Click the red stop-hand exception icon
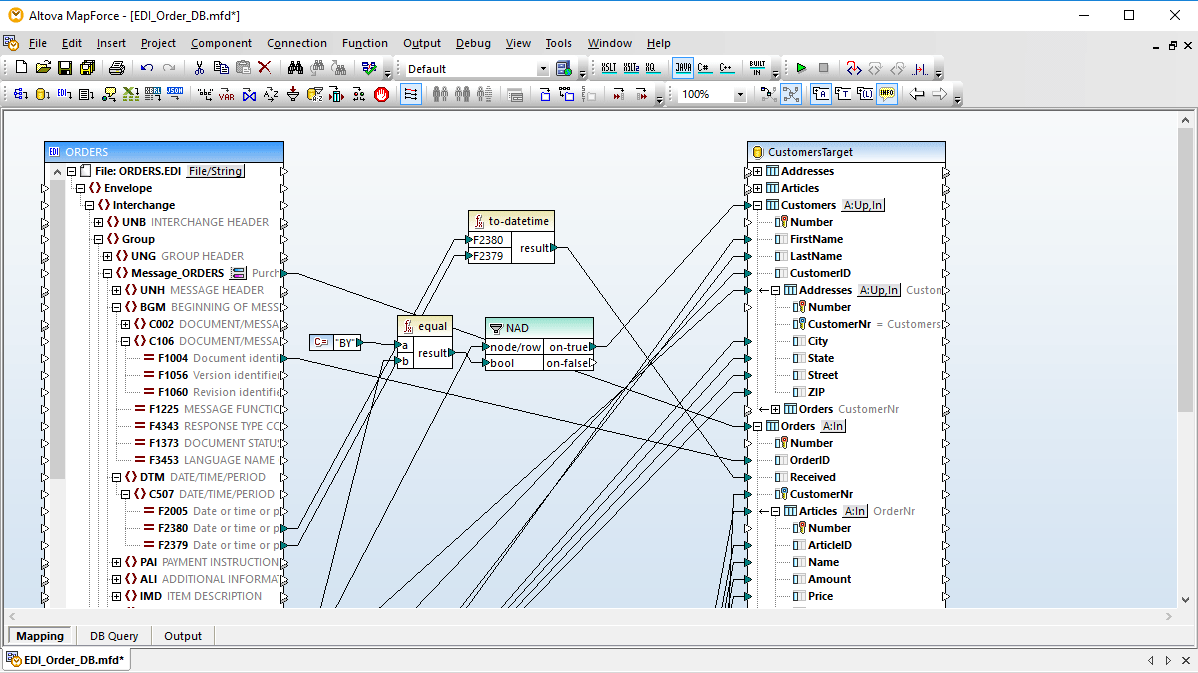The image size is (1198, 673). pos(381,94)
